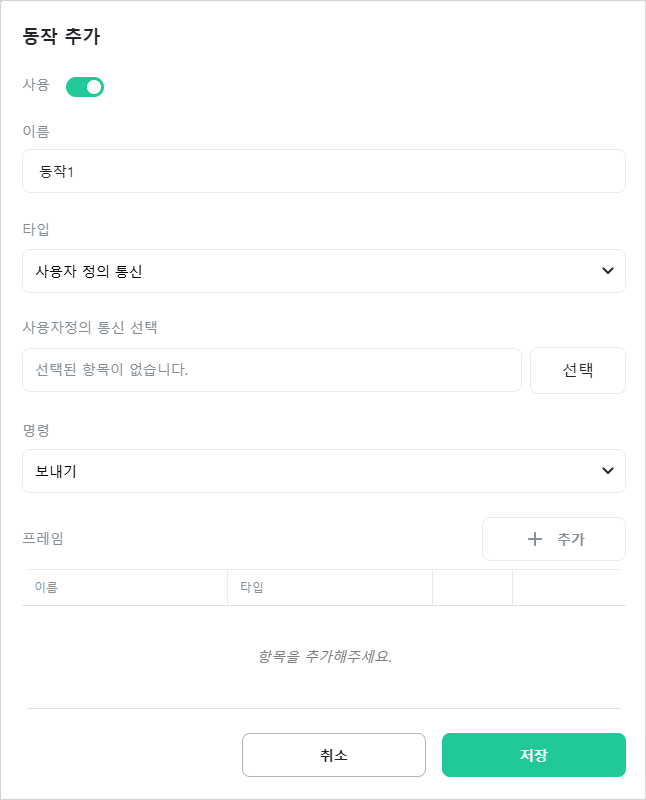Image resolution: width=646 pixels, height=800 pixels.
Task: Click the plus icon beside 추가
Action: [534, 539]
